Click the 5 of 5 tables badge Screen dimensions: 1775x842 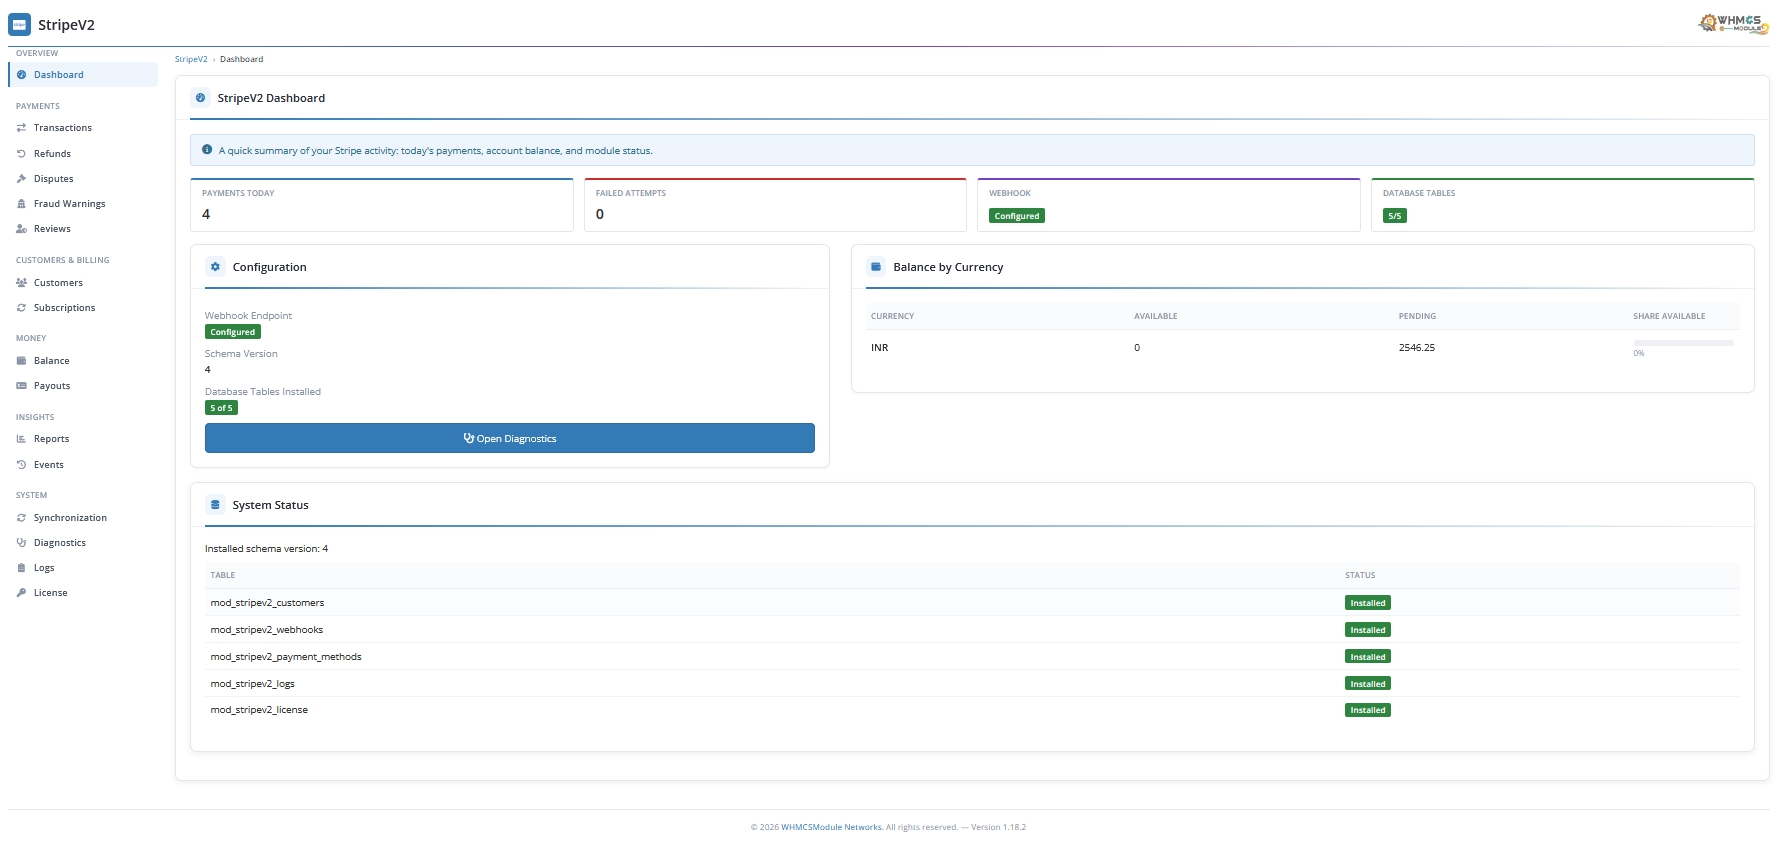coord(221,408)
